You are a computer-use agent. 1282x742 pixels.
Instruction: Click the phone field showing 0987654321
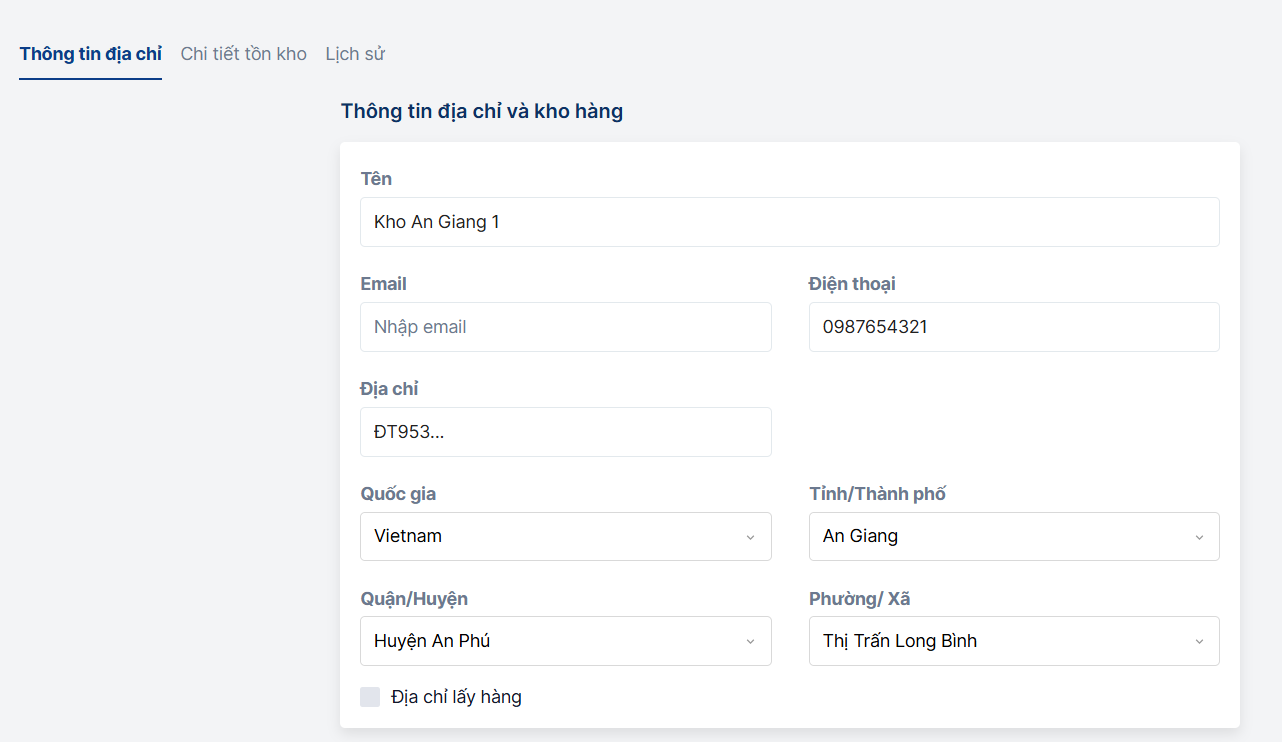[x=1013, y=327]
